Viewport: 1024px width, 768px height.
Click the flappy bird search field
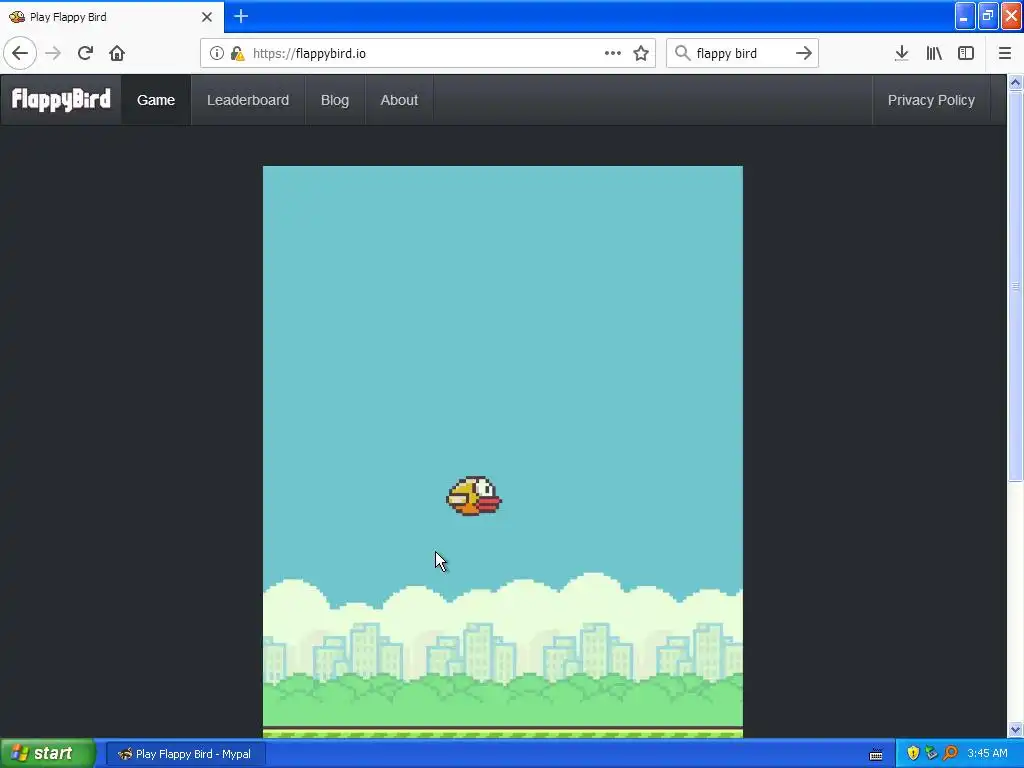point(742,53)
